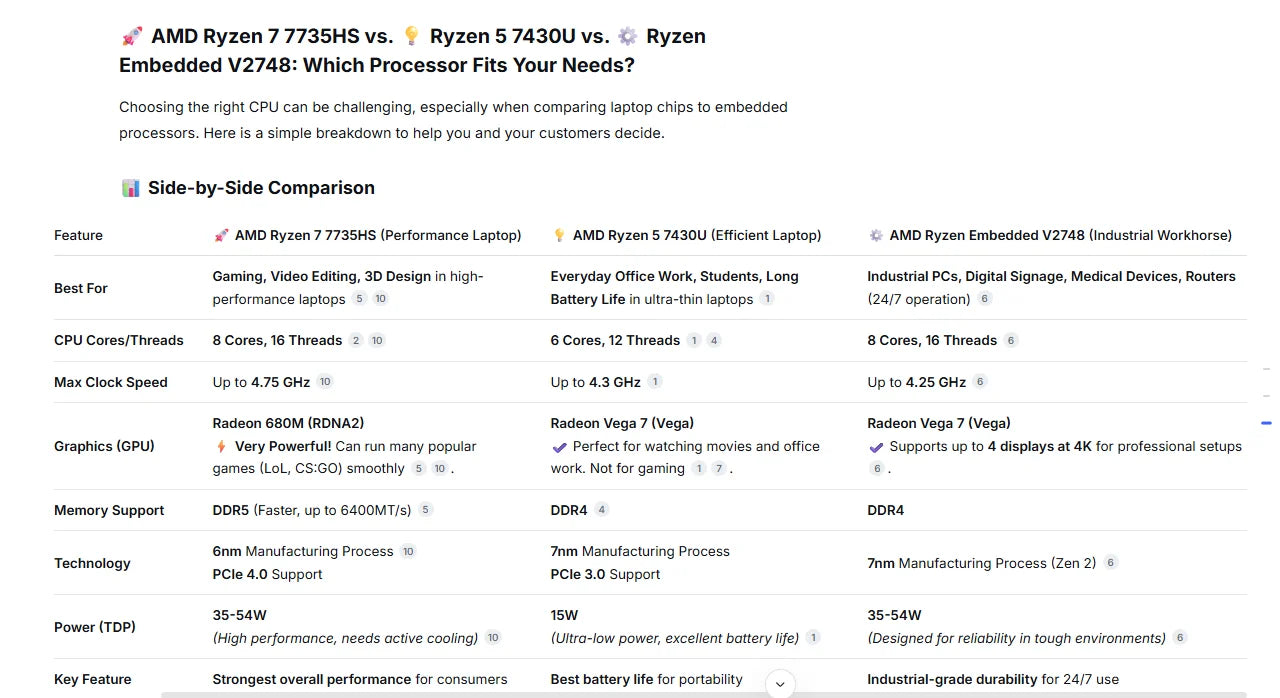Open citation 2 in CPU Cores/Threads row
Image resolution: width=1280 pixels, height=698 pixels.
click(x=356, y=340)
